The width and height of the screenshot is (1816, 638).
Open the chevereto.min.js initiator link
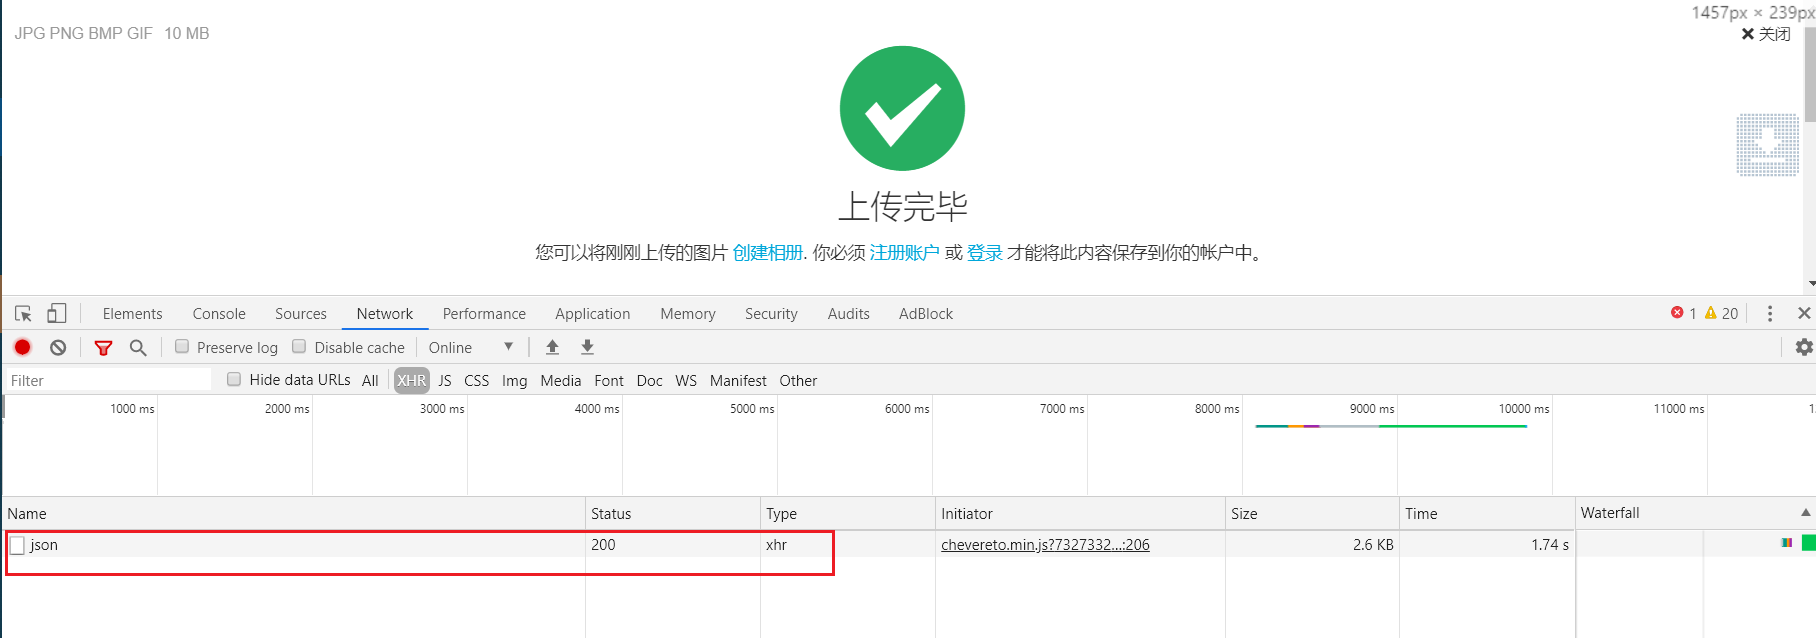pos(1045,545)
